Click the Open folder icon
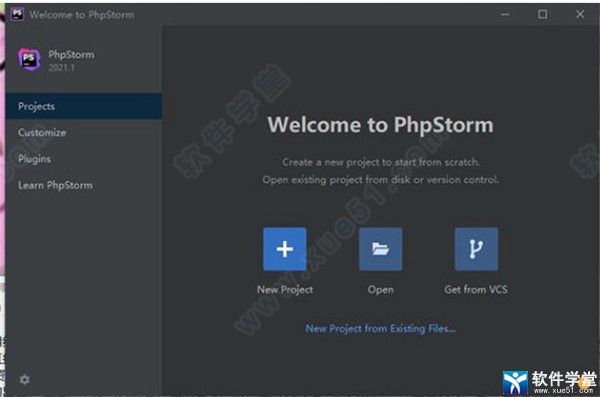 click(380, 249)
